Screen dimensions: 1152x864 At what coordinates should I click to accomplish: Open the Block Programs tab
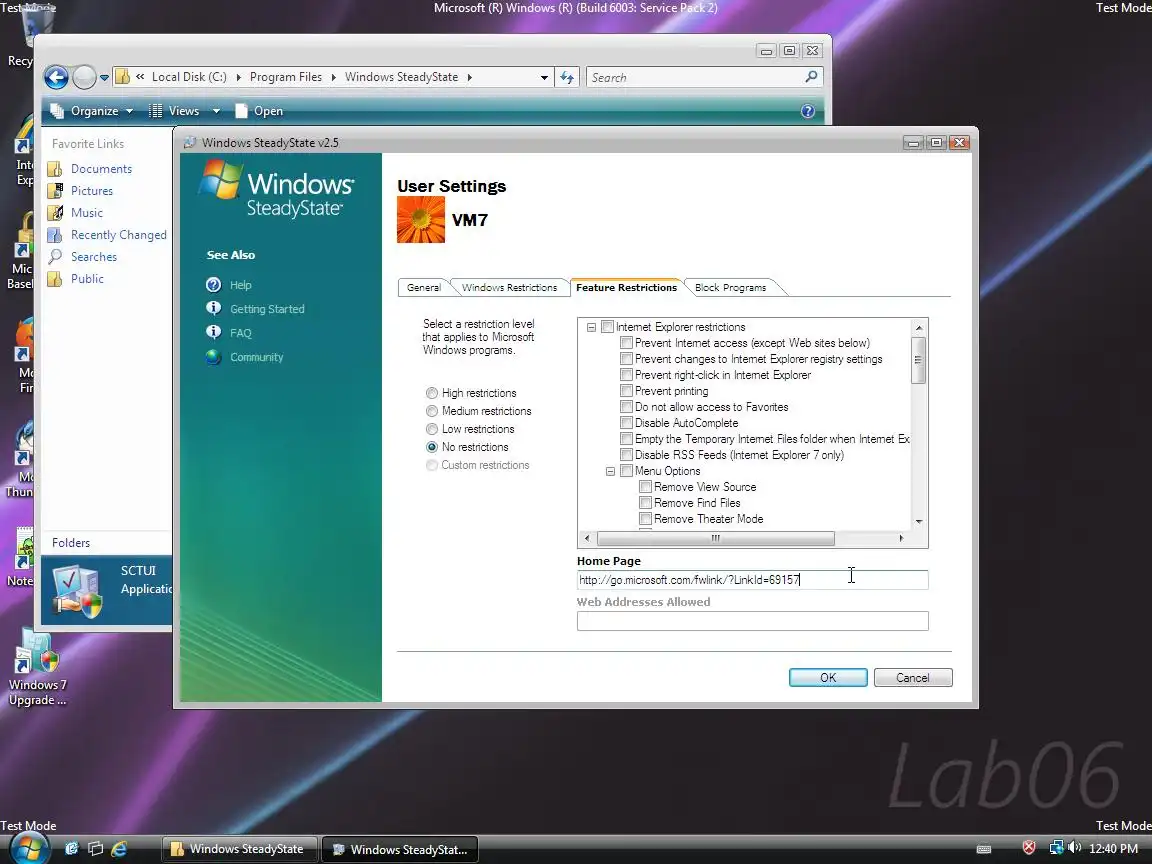coord(730,288)
